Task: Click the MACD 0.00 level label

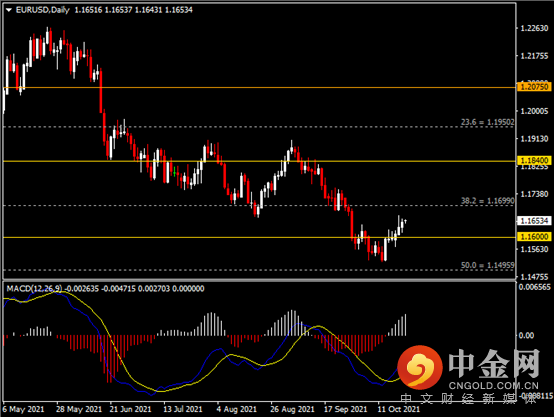Action: click(526, 335)
